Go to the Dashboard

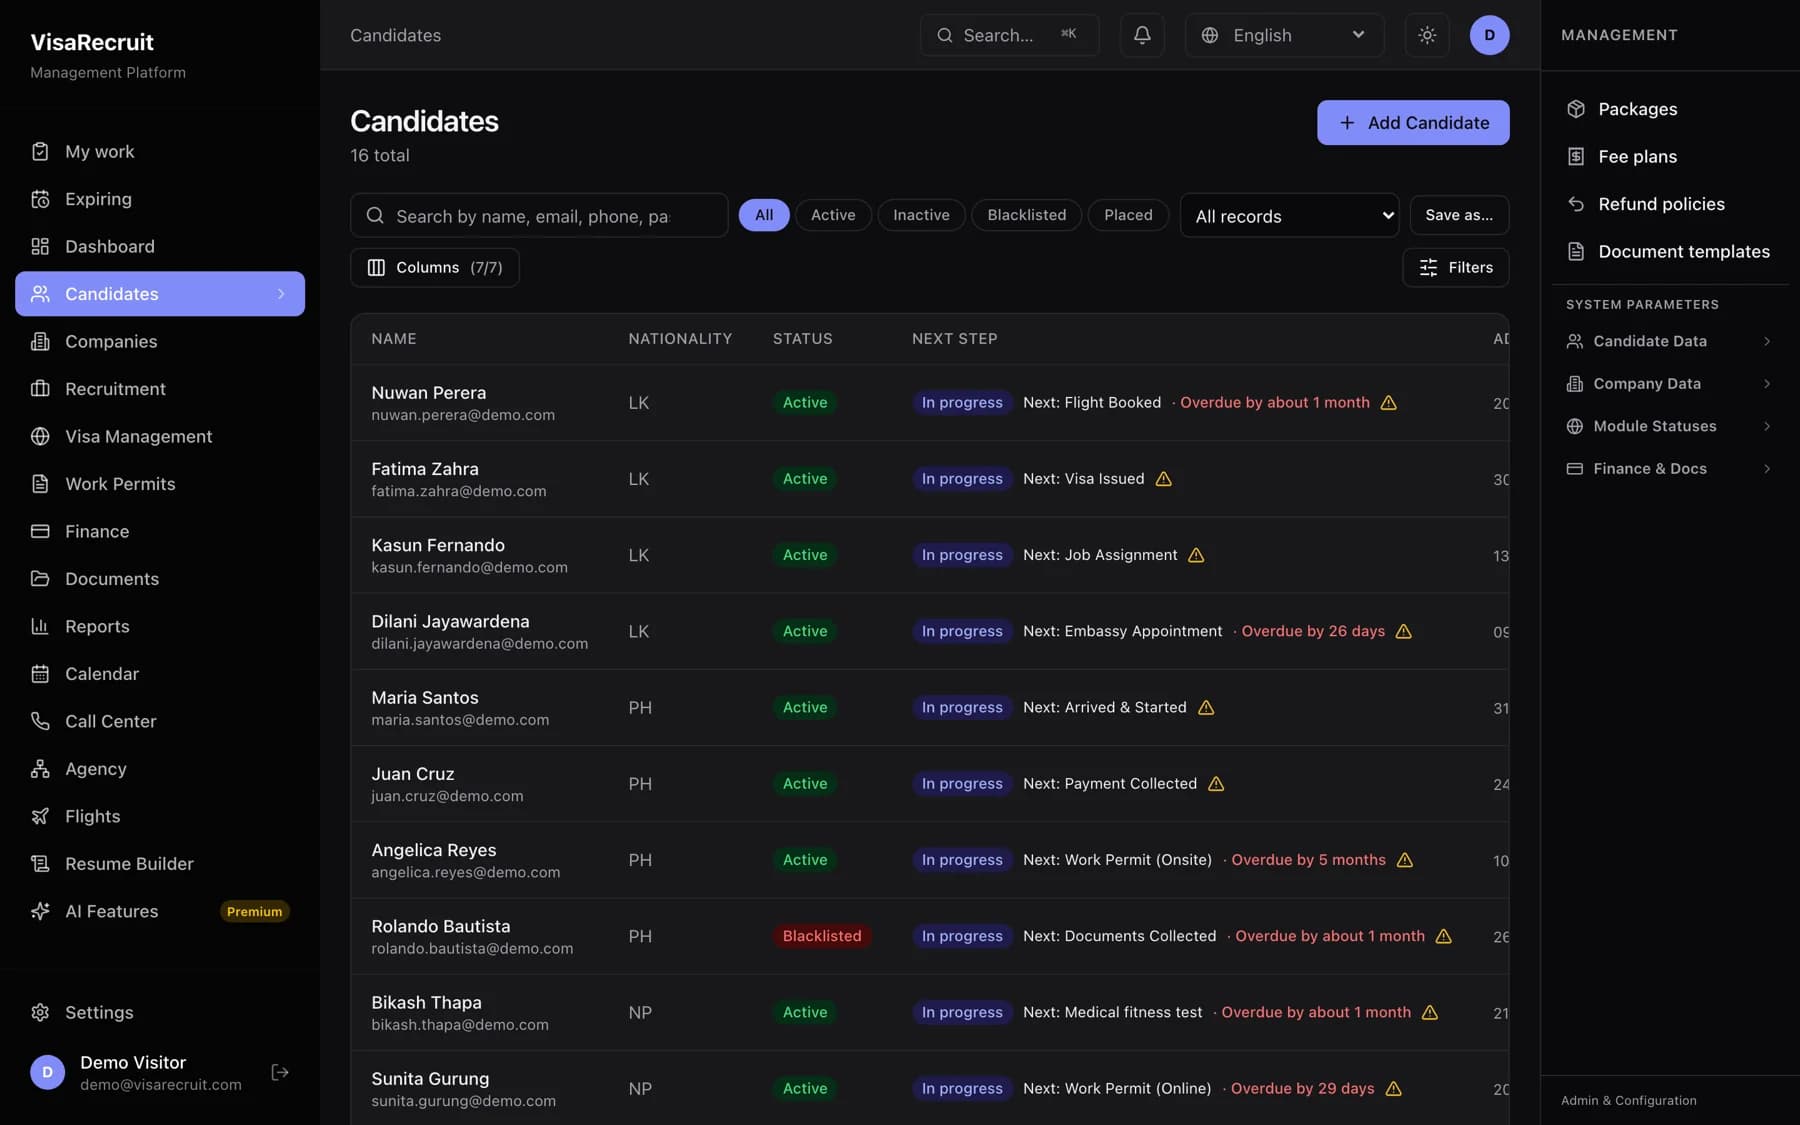tap(160, 246)
